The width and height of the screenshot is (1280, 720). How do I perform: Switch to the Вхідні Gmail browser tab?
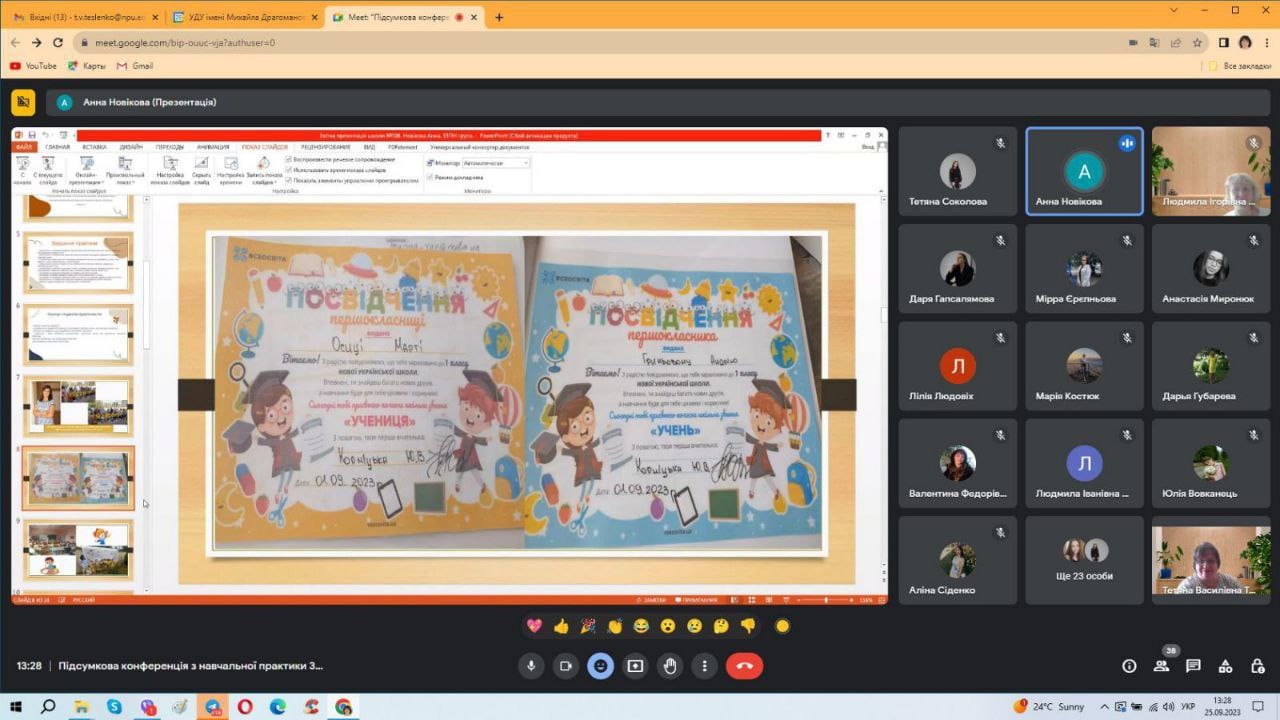pos(84,17)
